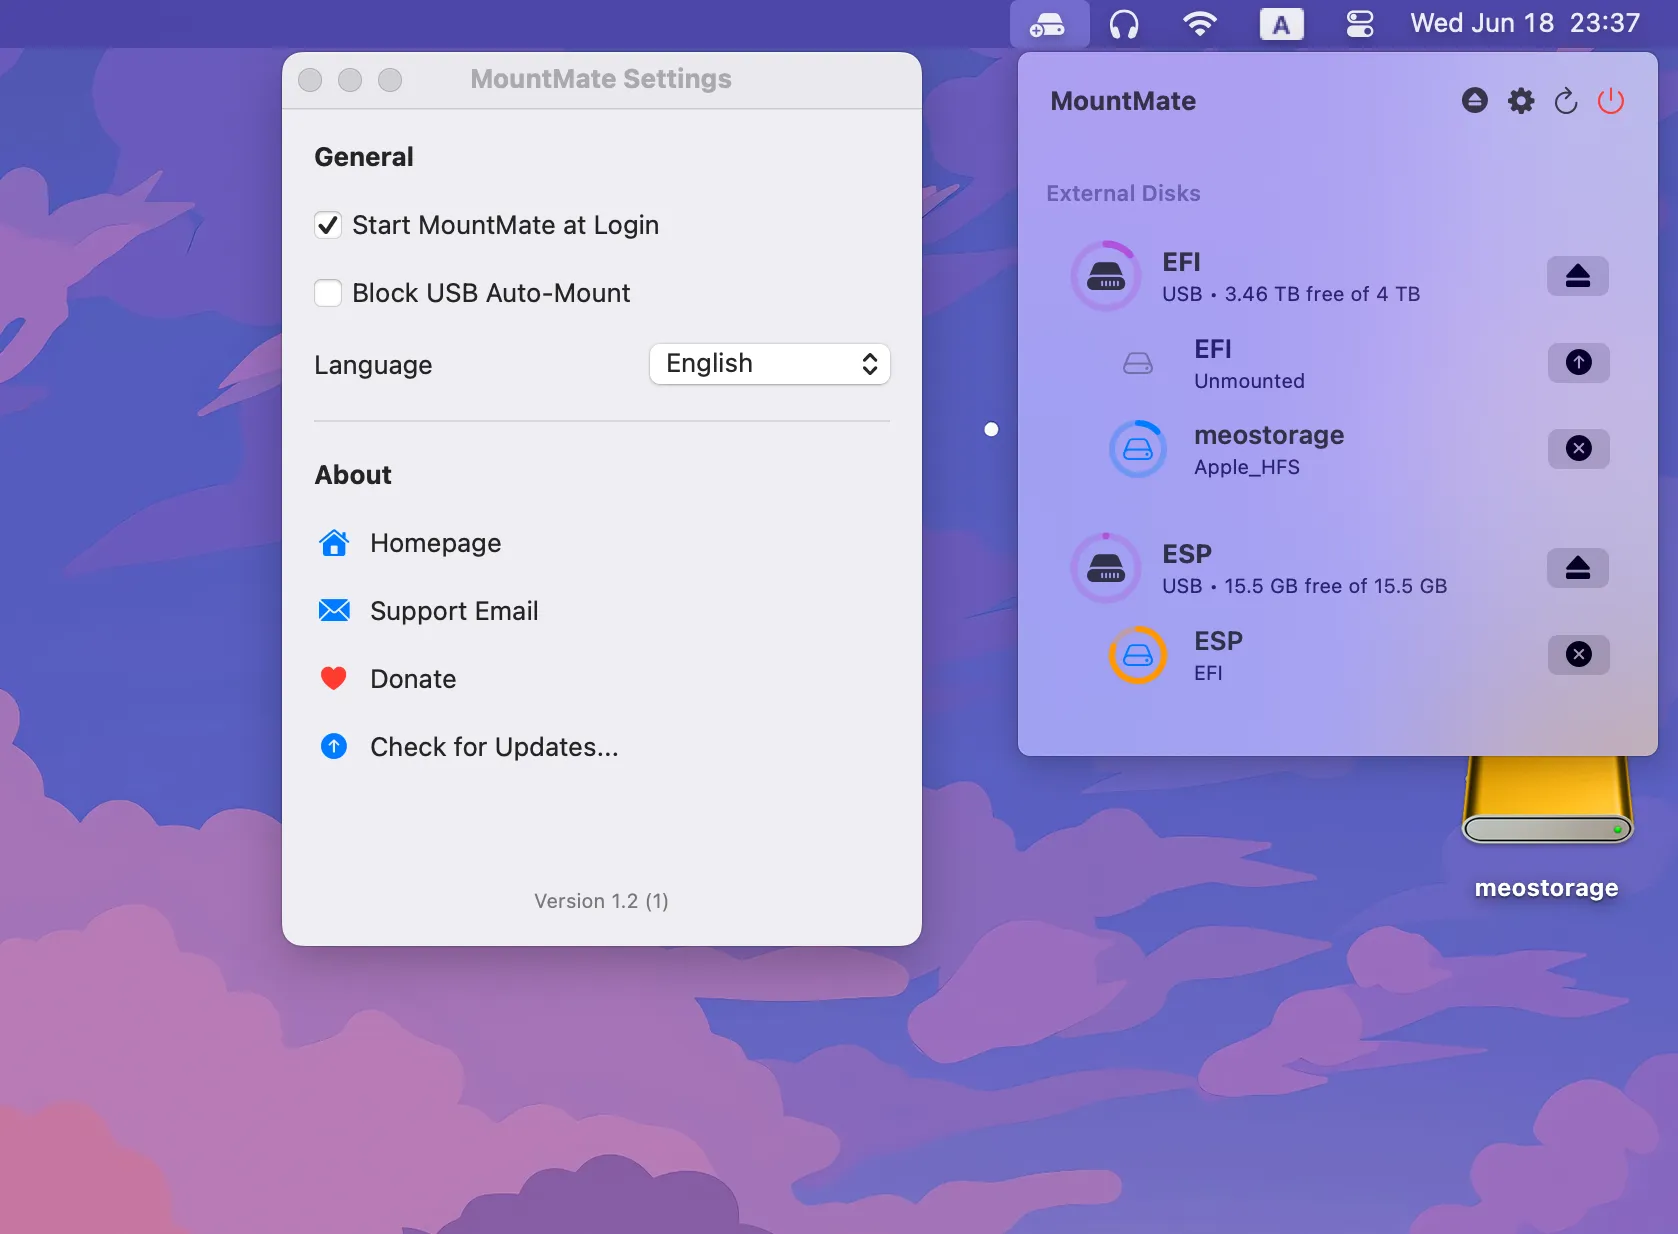The width and height of the screenshot is (1678, 1234).
Task: Eject the ESP USB disk
Action: click(x=1577, y=568)
